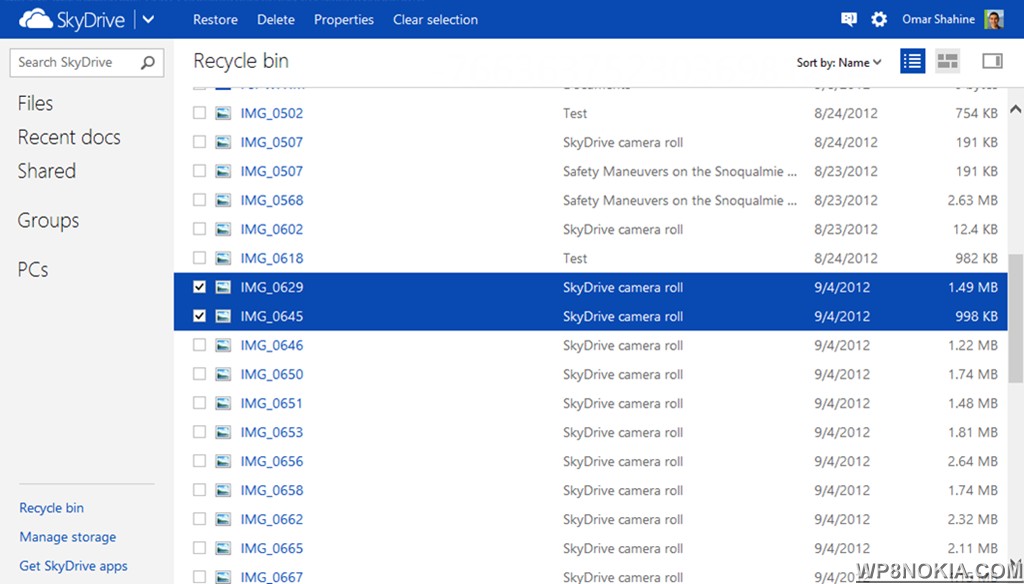Open the Sort by Name dropdown
The width and height of the screenshot is (1024, 584).
tap(839, 63)
